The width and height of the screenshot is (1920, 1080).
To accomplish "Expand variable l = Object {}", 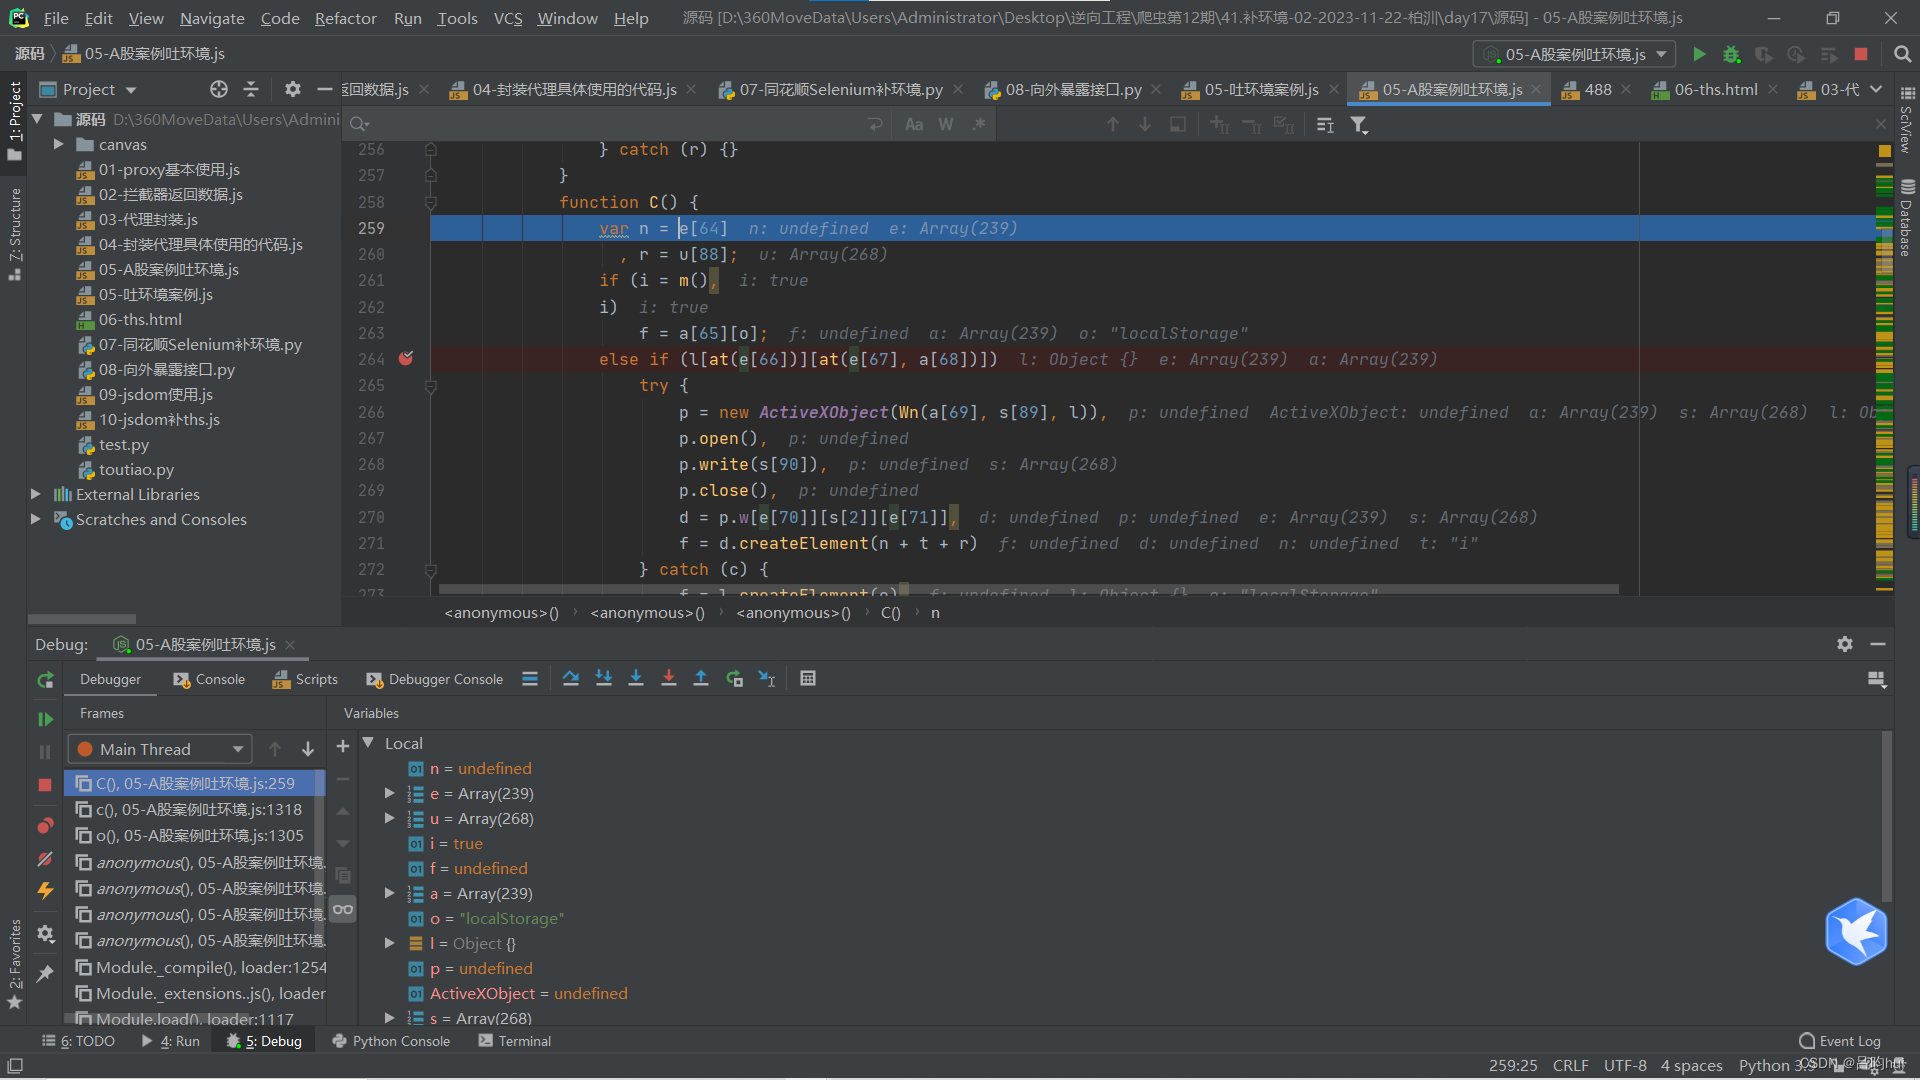I will click(x=390, y=943).
